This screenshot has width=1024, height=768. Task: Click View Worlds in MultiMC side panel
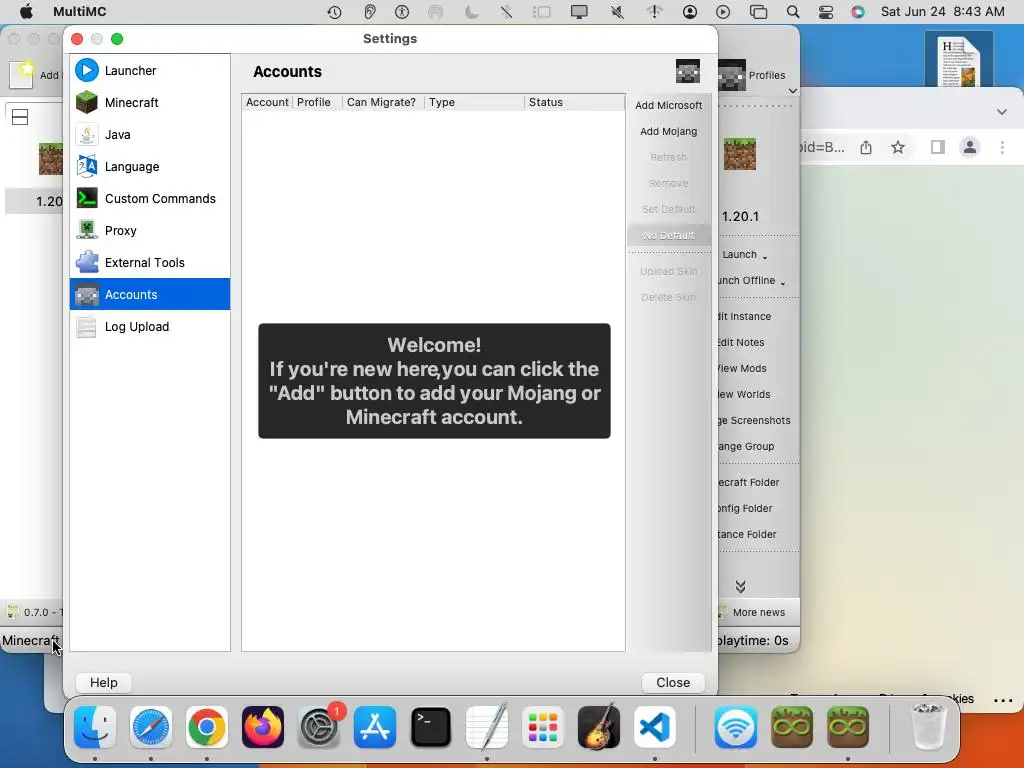pos(745,395)
